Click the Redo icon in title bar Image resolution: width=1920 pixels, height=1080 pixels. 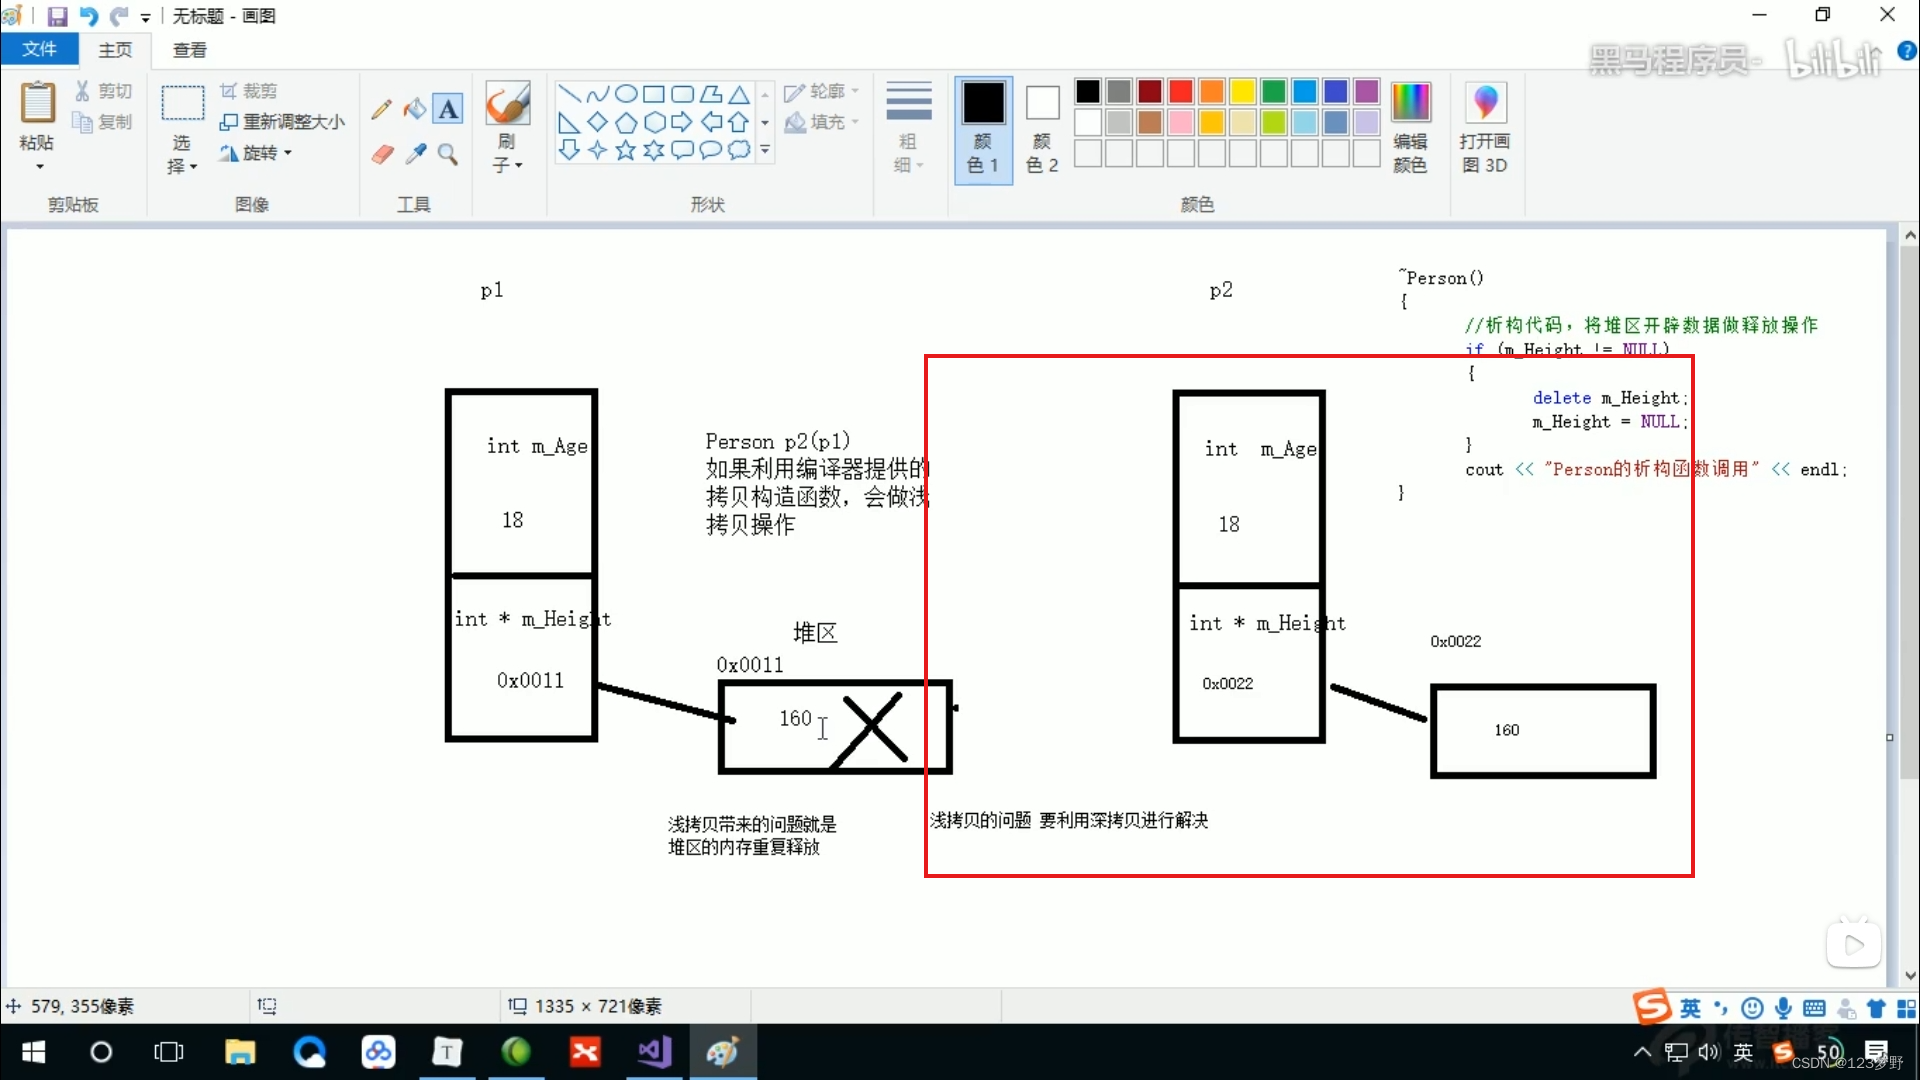(x=119, y=16)
